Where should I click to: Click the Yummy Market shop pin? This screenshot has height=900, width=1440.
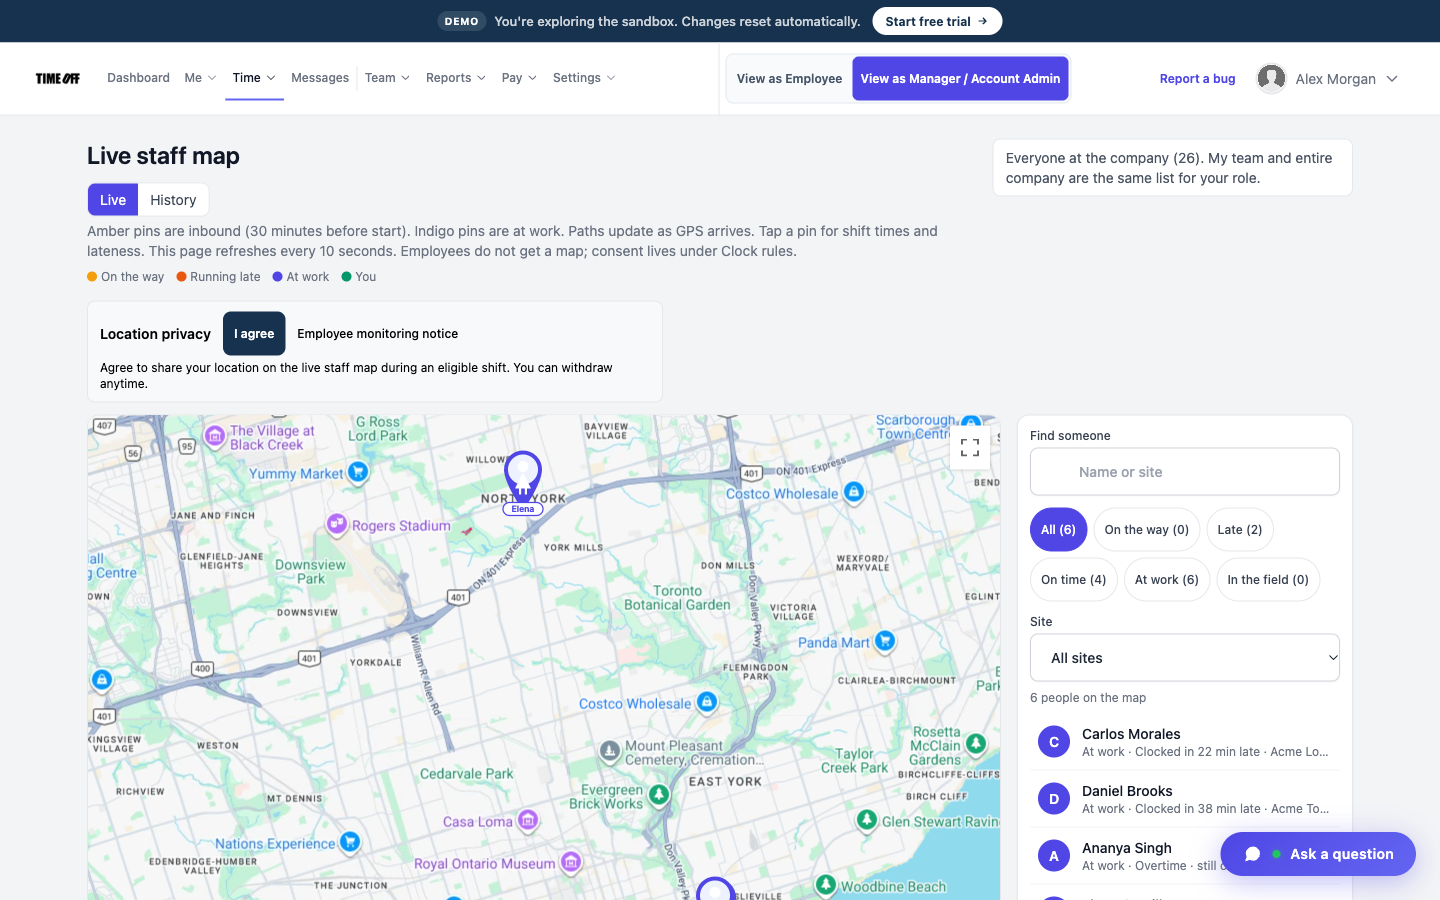(x=358, y=472)
